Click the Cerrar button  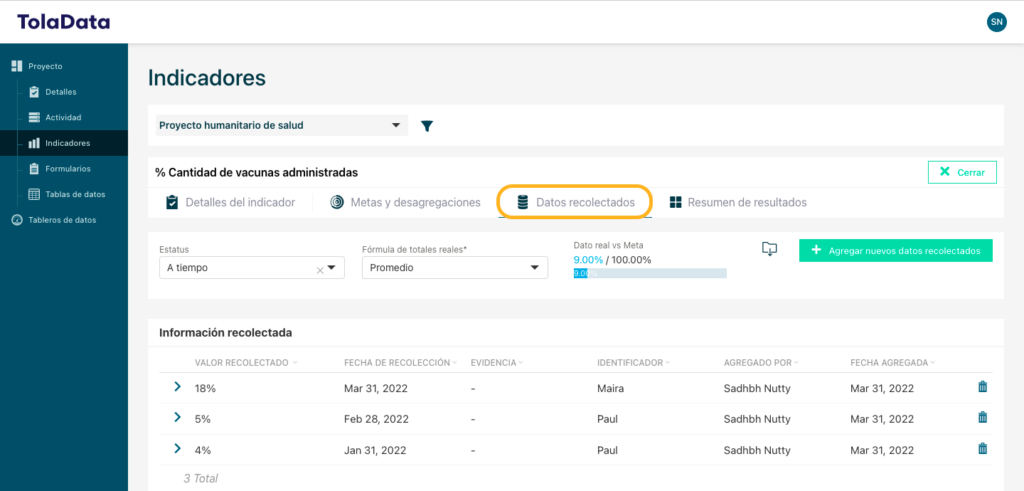click(x=962, y=172)
